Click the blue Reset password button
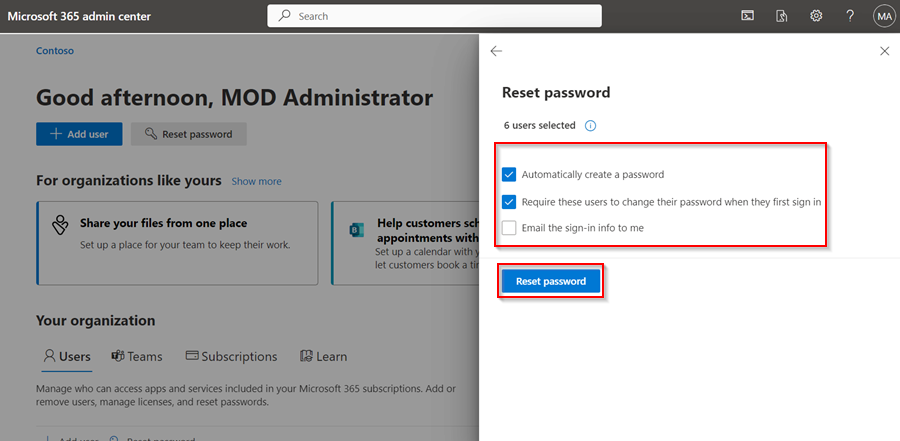Viewport: 900px width, 441px height. [x=551, y=281]
